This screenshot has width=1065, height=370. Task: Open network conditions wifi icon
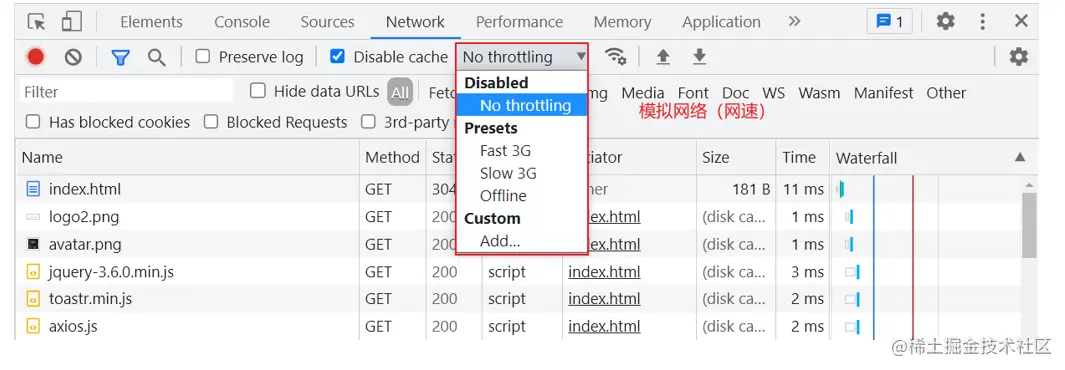[x=616, y=56]
